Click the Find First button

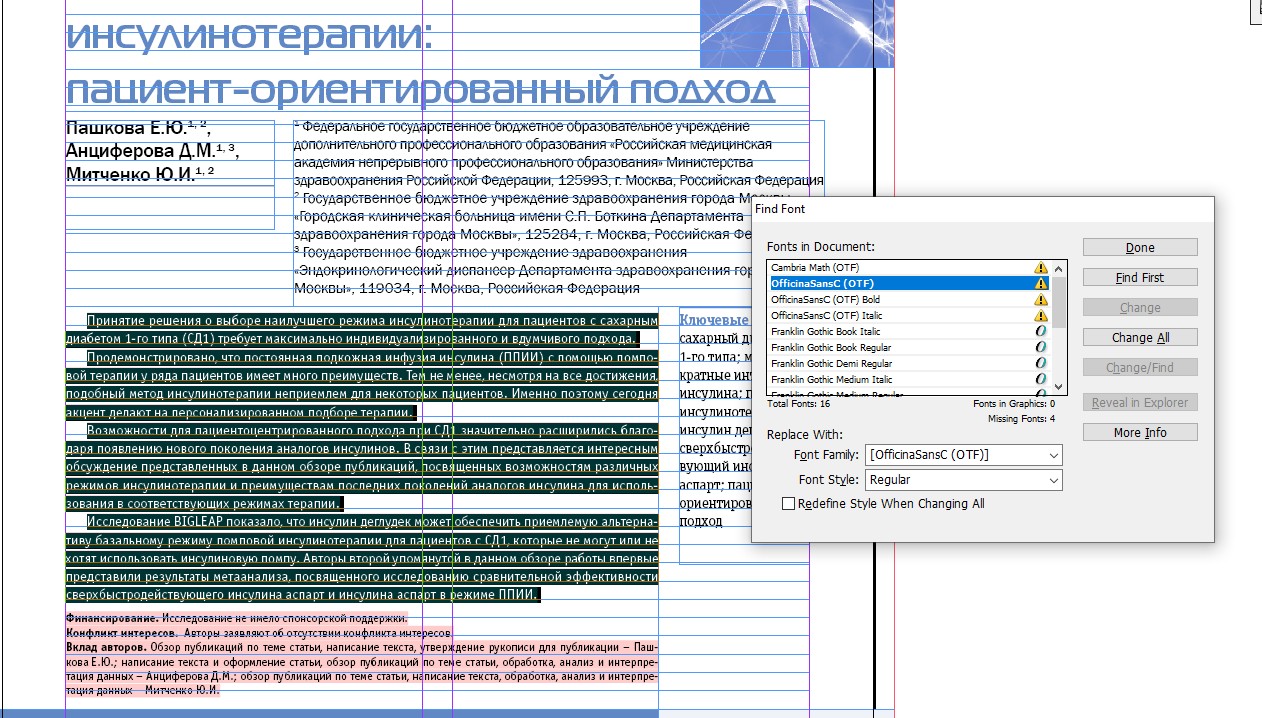(1139, 278)
